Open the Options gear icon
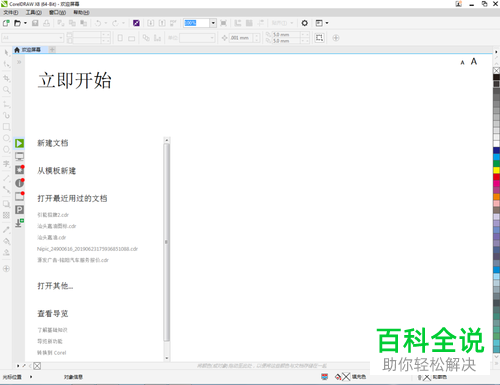The height and width of the screenshot is (385, 500). tap(304, 23)
